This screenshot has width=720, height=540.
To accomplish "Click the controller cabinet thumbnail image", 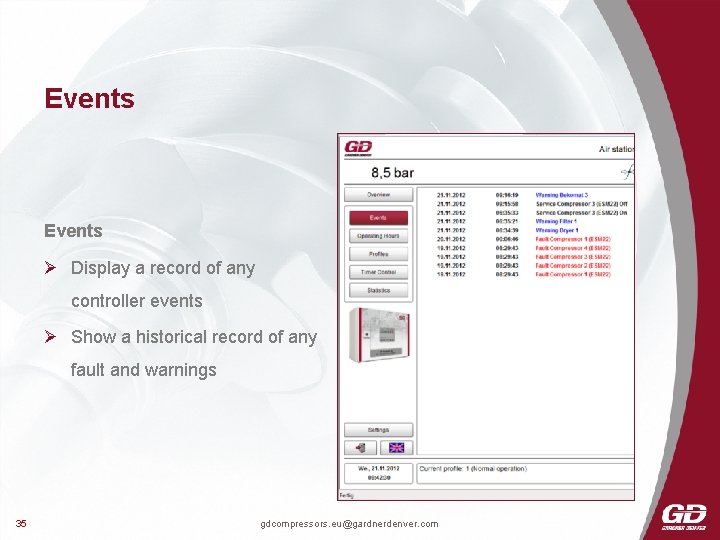I will pos(379,335).
